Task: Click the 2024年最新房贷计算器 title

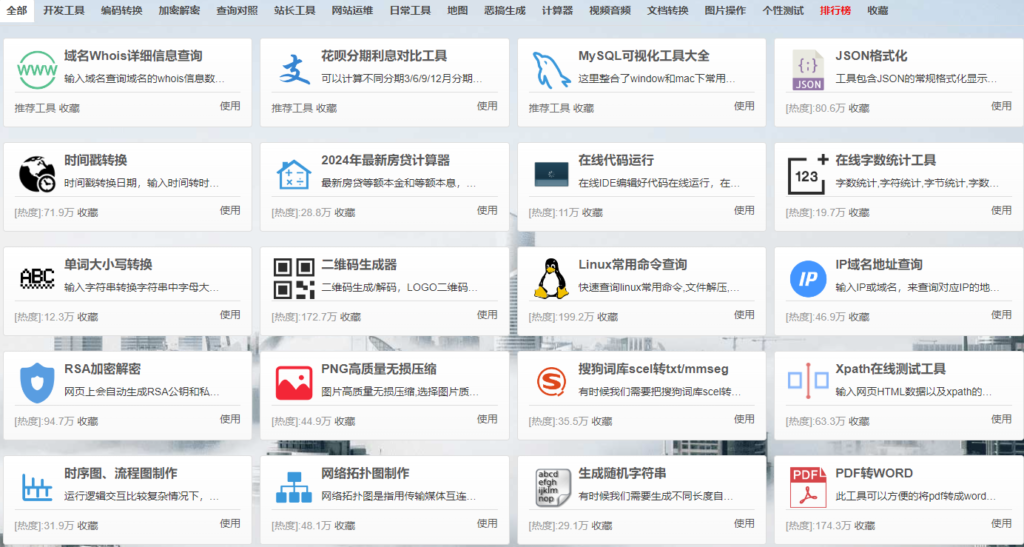Action: pos(385,160)
